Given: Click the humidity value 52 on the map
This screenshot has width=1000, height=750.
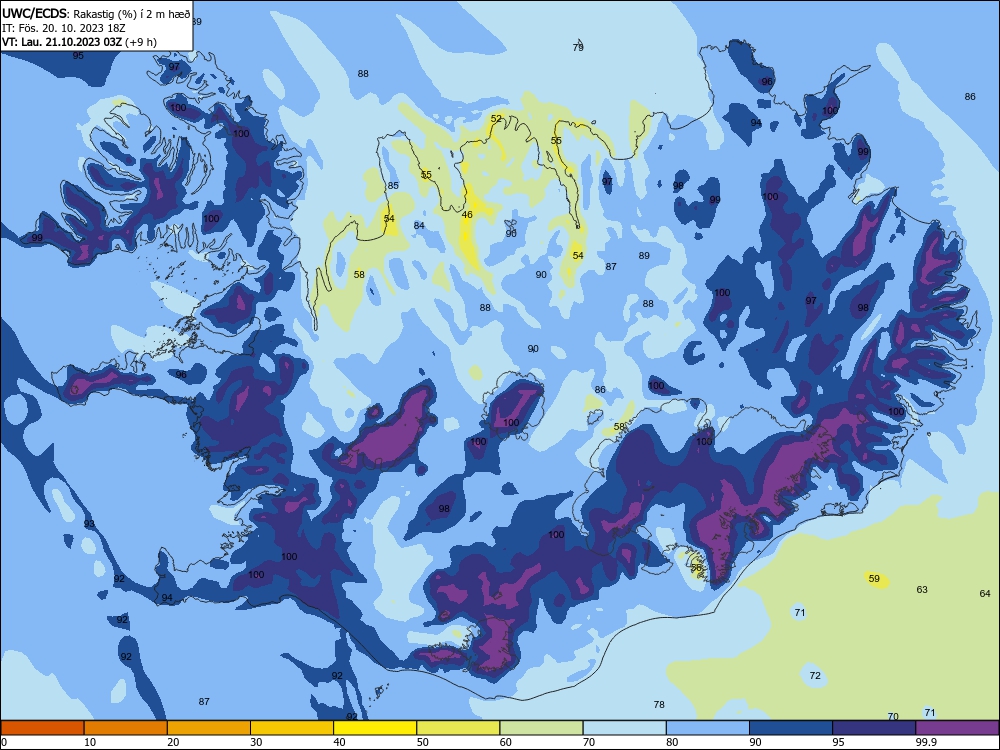Looking at the screenshot, I should point(496,119).
